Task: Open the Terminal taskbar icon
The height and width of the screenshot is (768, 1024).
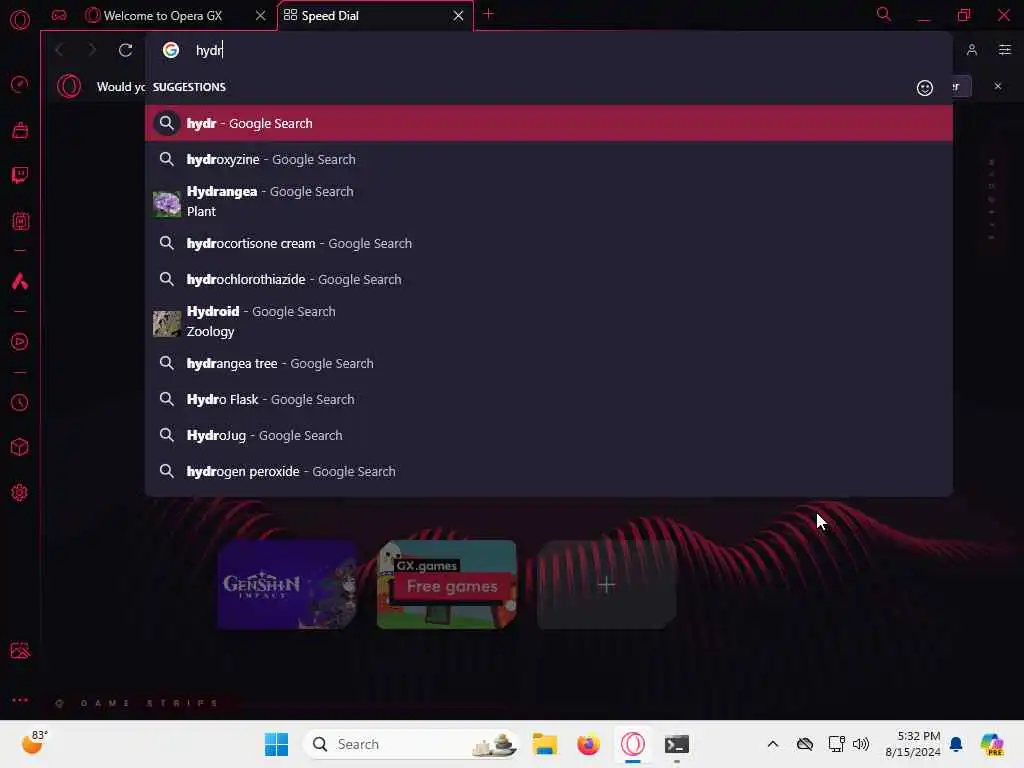Action: (677, 744)
